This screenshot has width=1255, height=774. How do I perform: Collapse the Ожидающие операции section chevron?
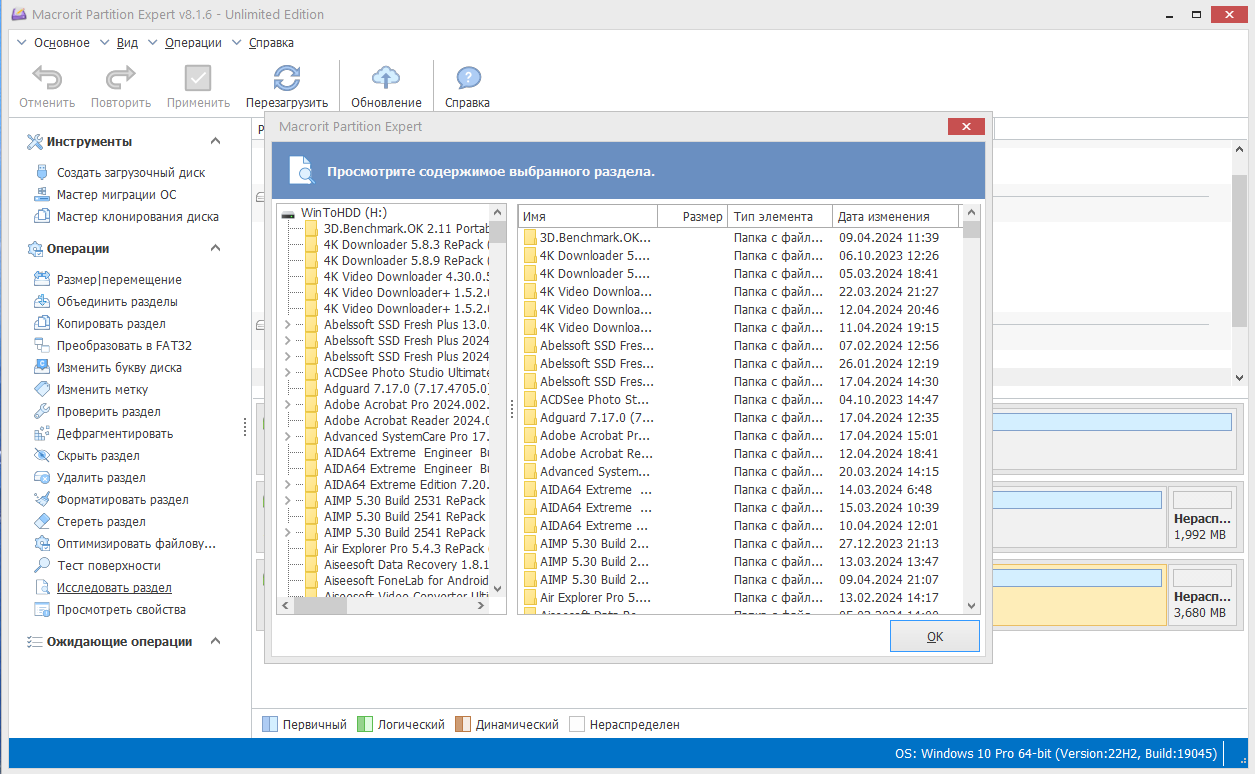click(215, 642)
